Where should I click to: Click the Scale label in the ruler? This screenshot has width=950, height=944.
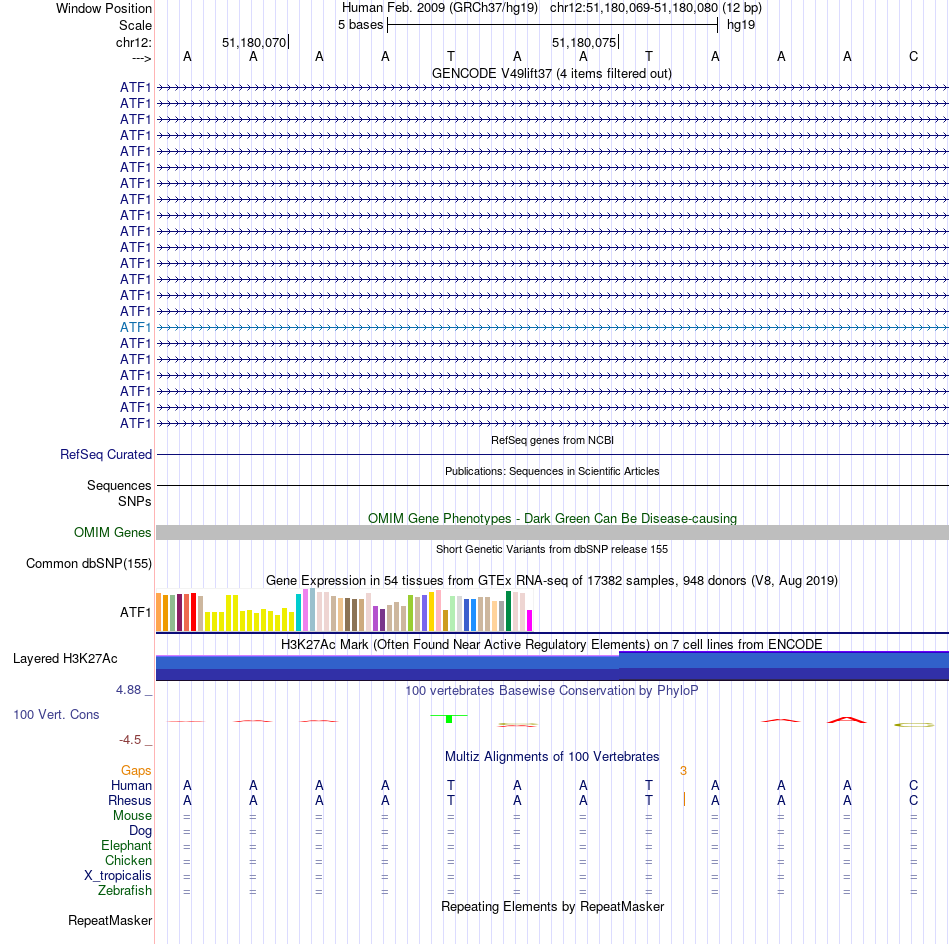[x=135, y=25]
